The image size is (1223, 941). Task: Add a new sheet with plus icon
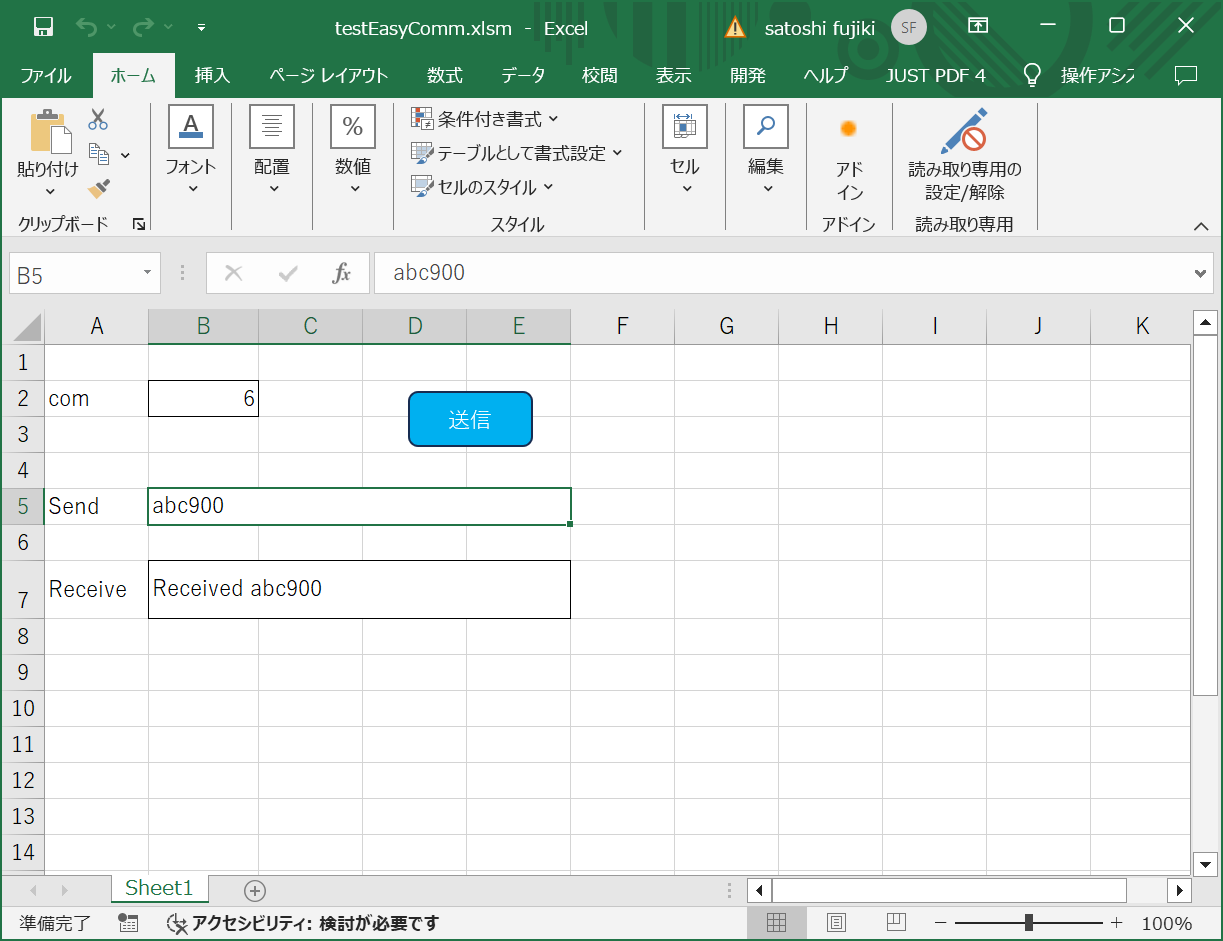click(x=255, y=890)
